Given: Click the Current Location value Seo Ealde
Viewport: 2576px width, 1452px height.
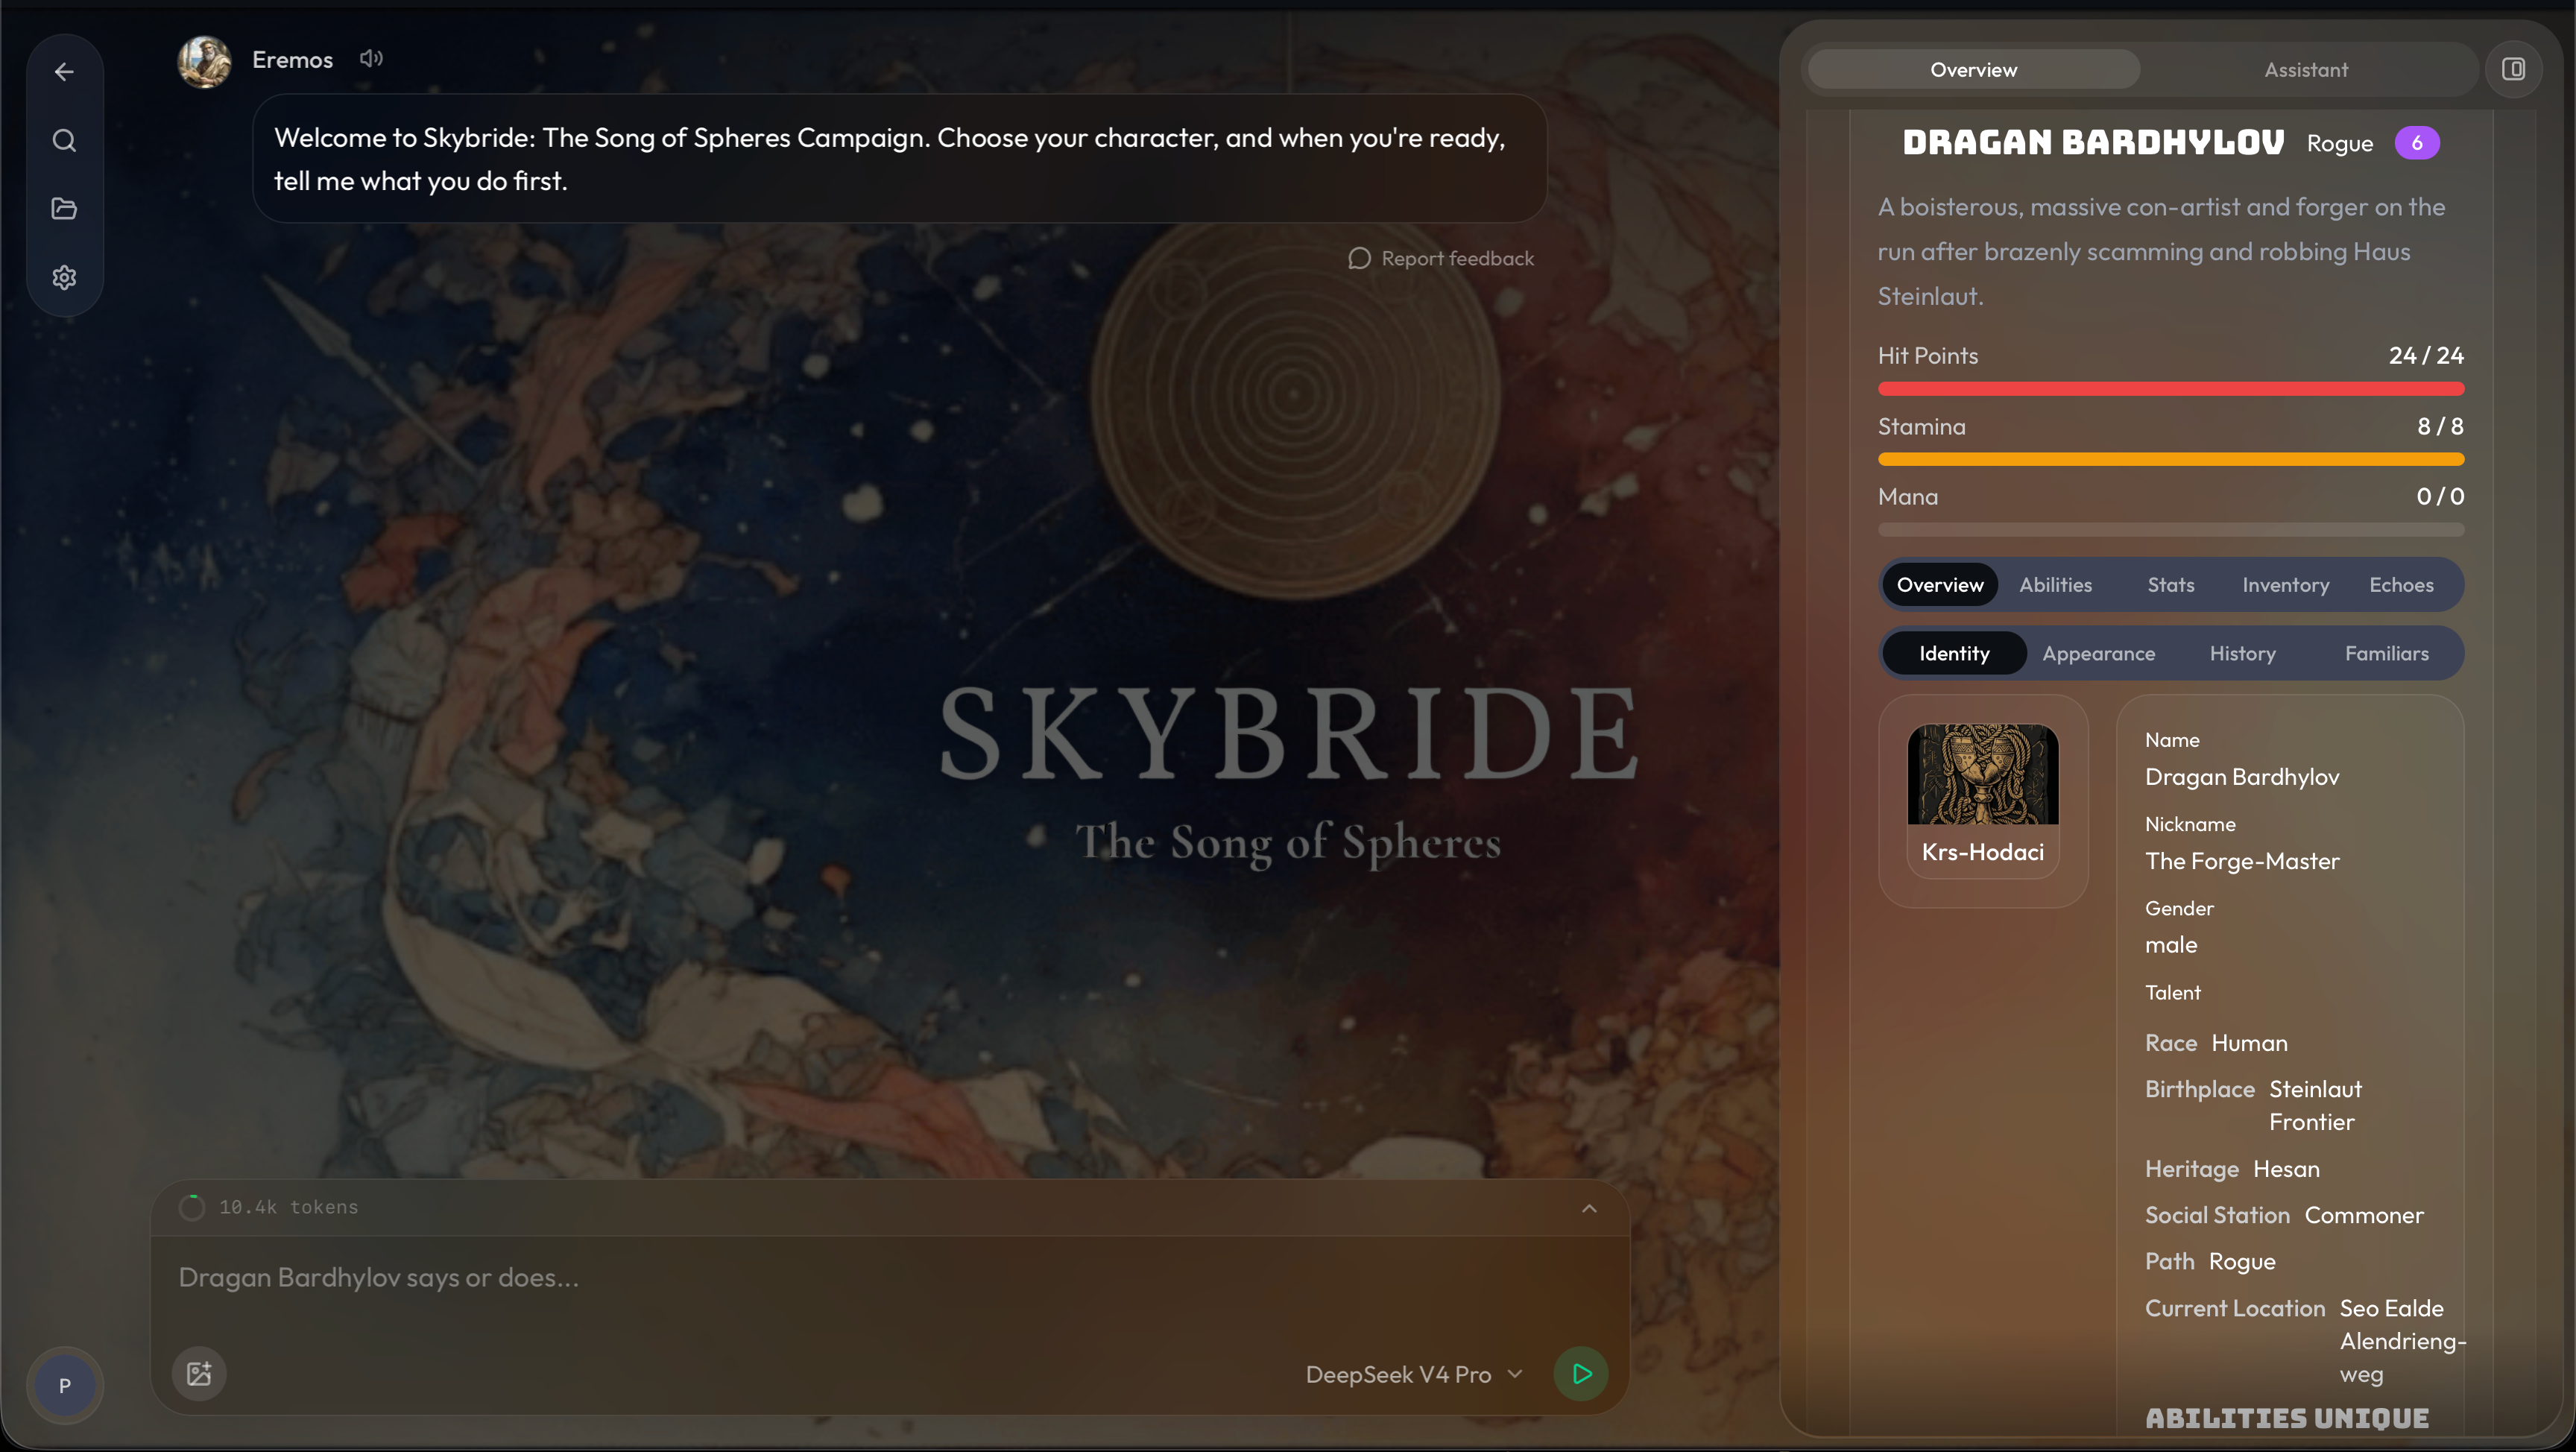Looking at the screenshot, I should click(2402, 1341).
